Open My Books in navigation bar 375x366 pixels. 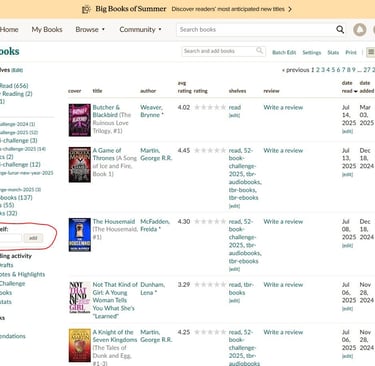(47, 29)
